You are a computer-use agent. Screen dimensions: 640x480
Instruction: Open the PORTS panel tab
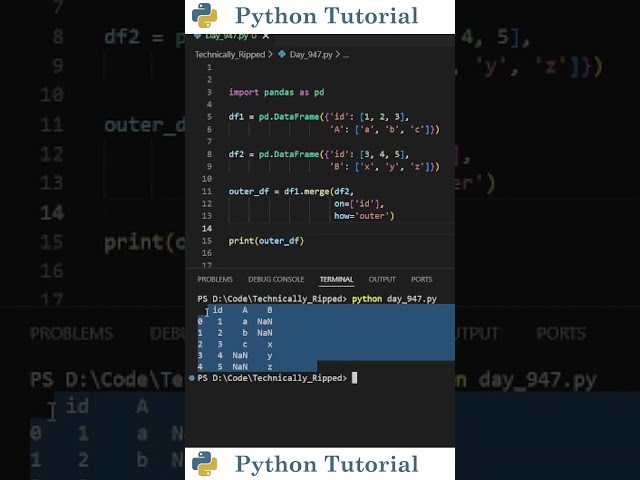[422, 279]
